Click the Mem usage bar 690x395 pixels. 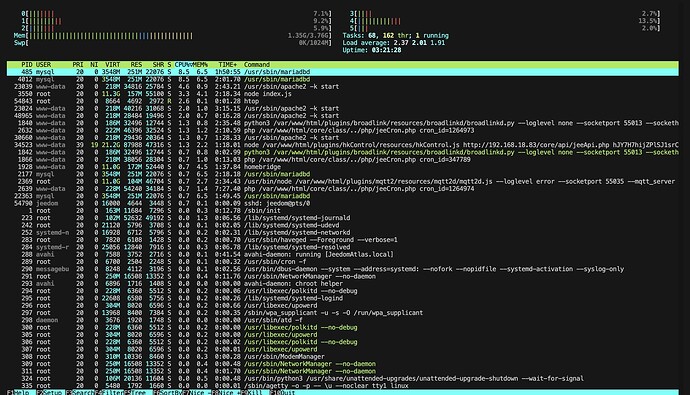point(173,36)
